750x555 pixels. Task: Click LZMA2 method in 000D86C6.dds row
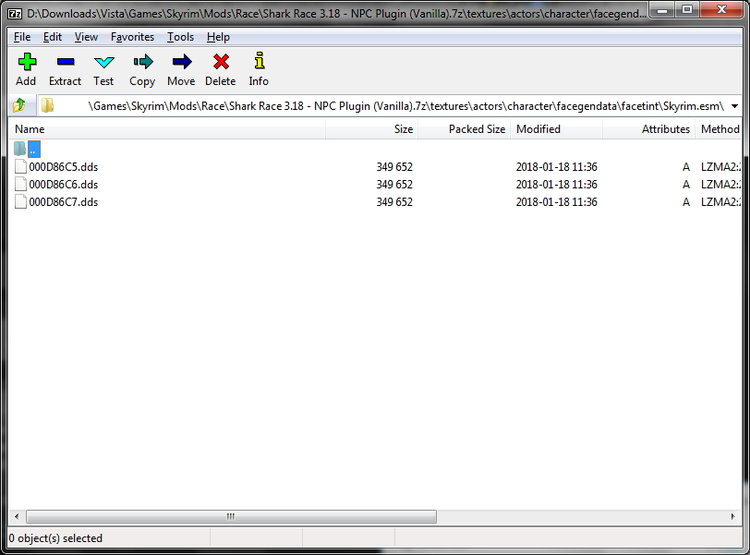[x=721, y=185]
